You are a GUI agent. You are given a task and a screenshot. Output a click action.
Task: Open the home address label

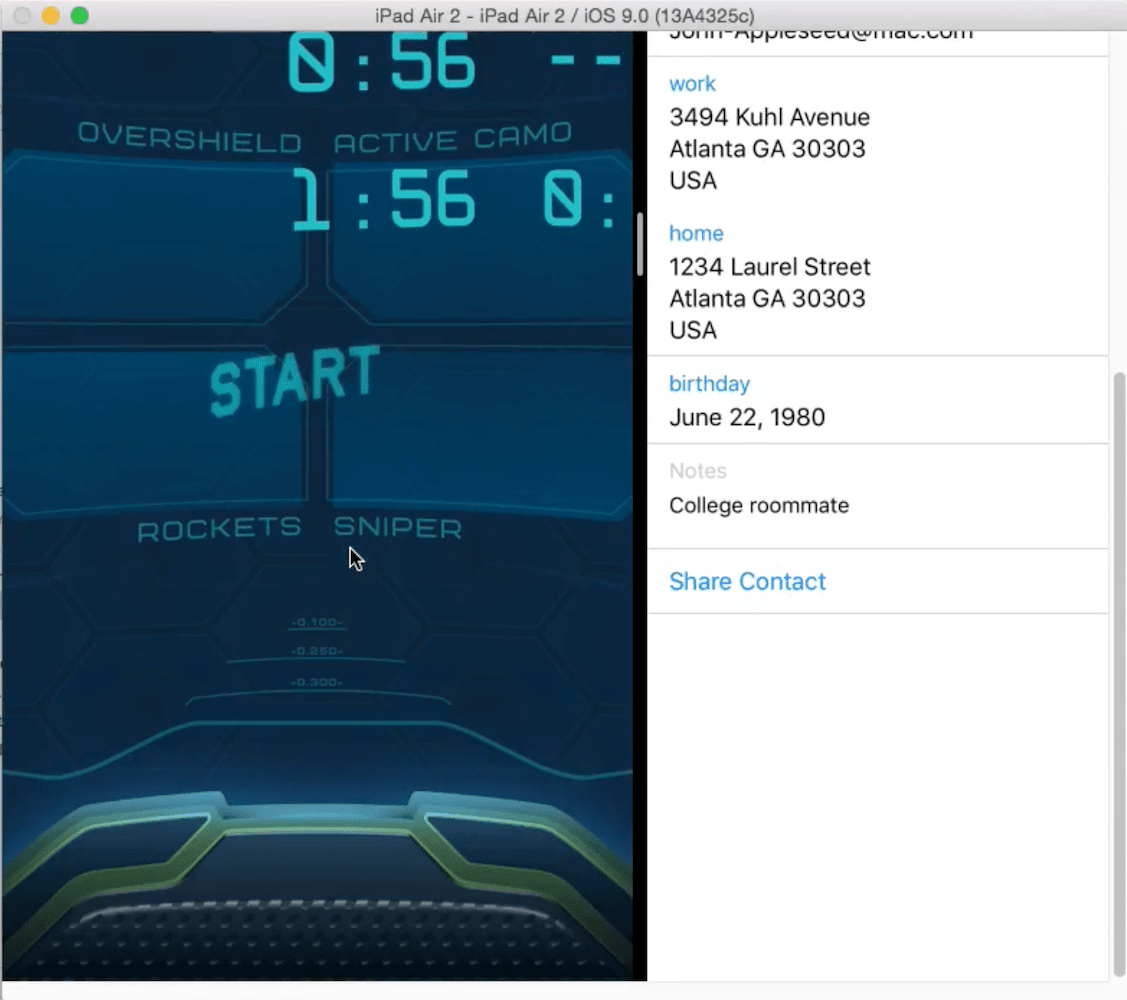(696, 234)
